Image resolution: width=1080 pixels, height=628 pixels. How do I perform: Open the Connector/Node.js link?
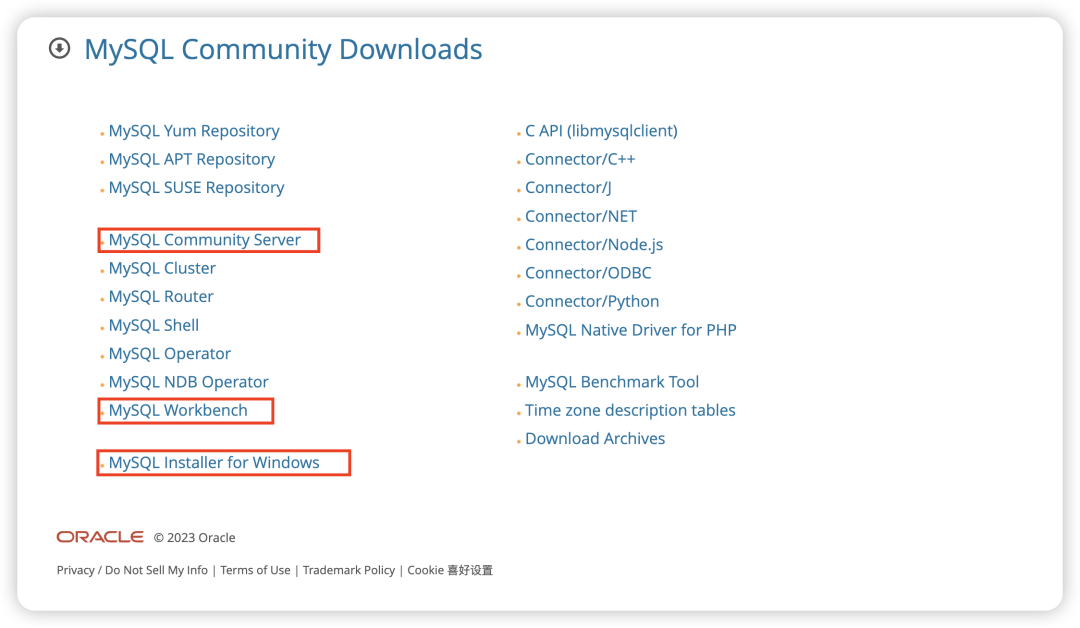594,244
